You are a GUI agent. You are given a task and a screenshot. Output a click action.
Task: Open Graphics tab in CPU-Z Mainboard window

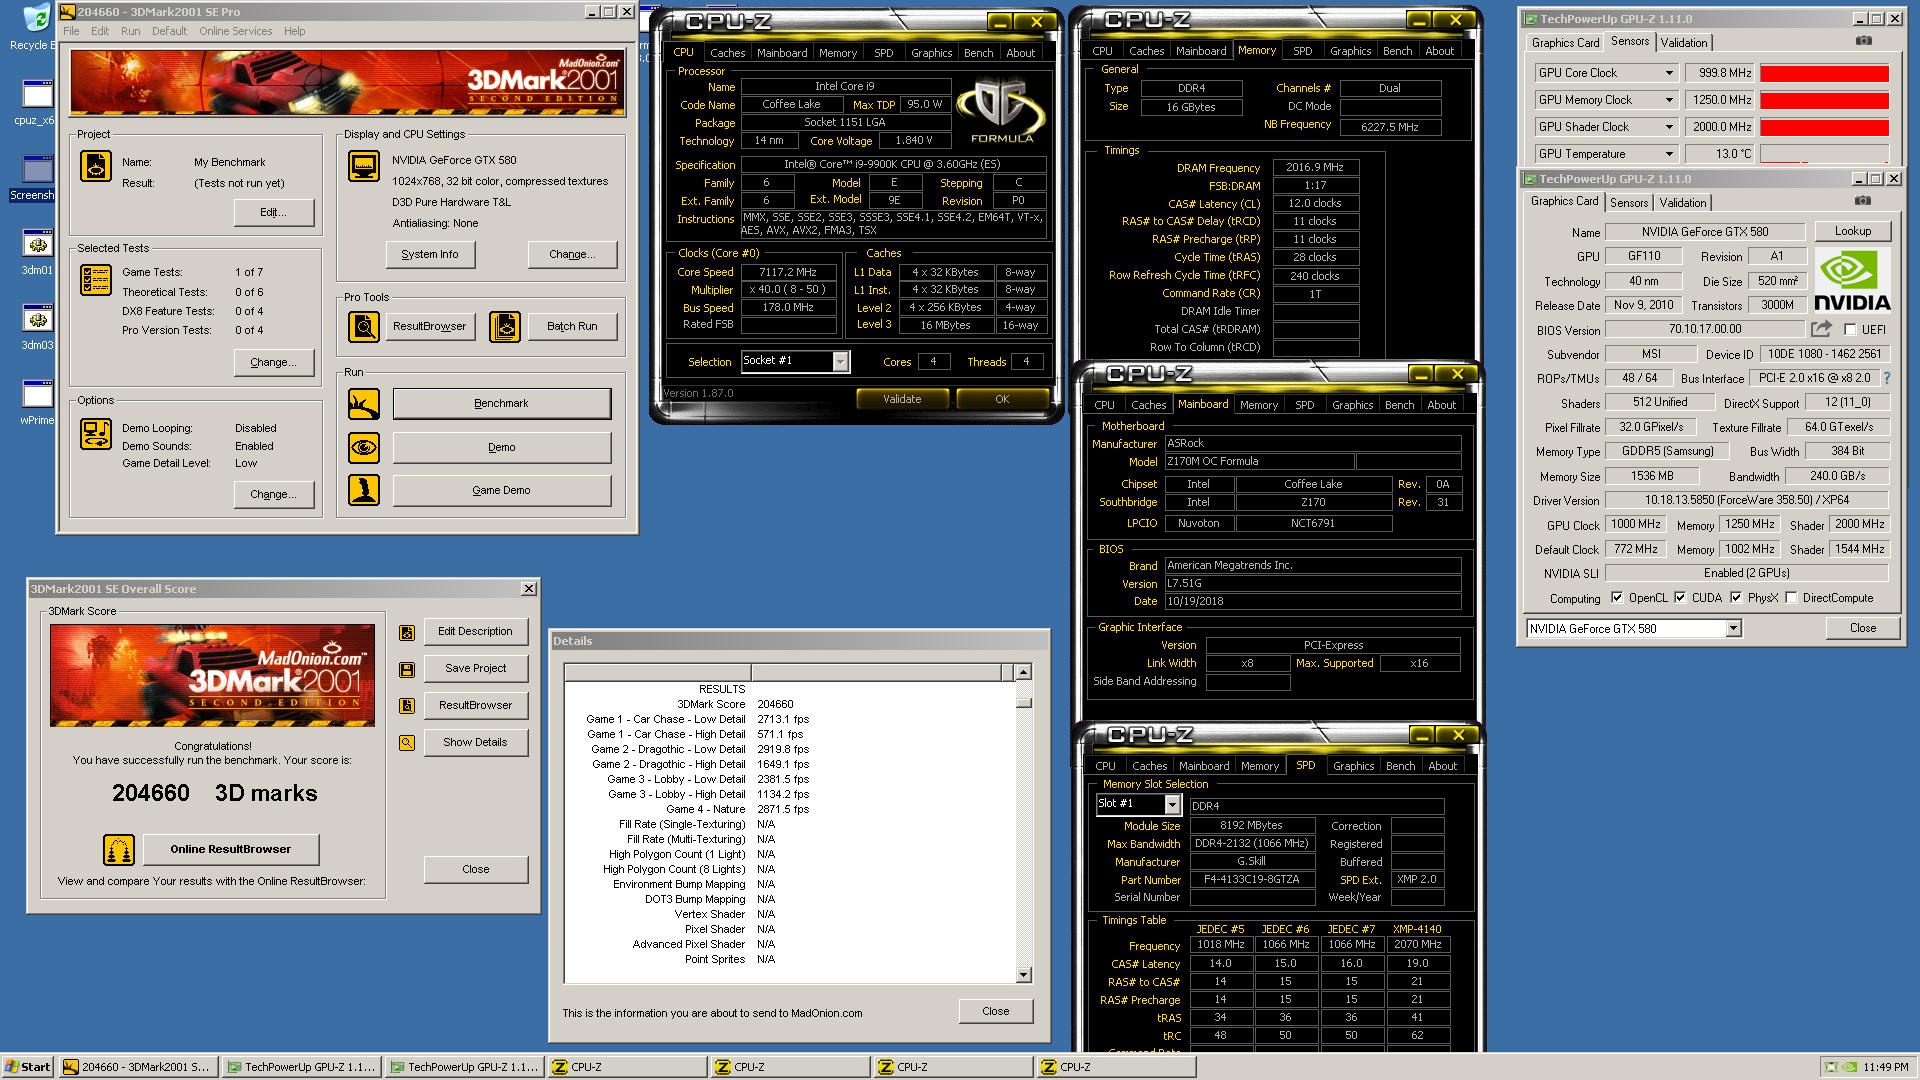(1352, 405)
